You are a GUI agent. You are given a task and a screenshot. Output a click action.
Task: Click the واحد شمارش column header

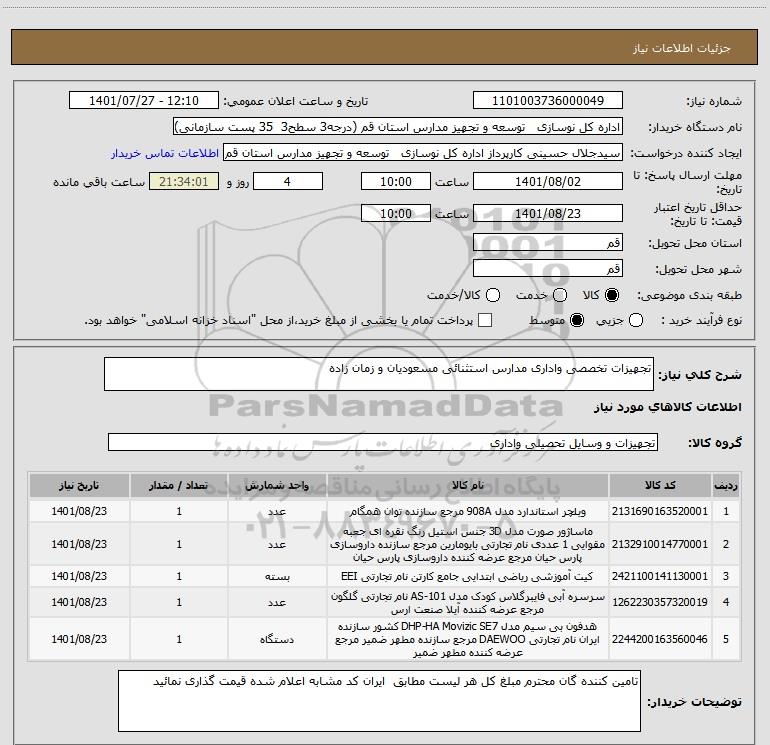[x=277, y=485]
